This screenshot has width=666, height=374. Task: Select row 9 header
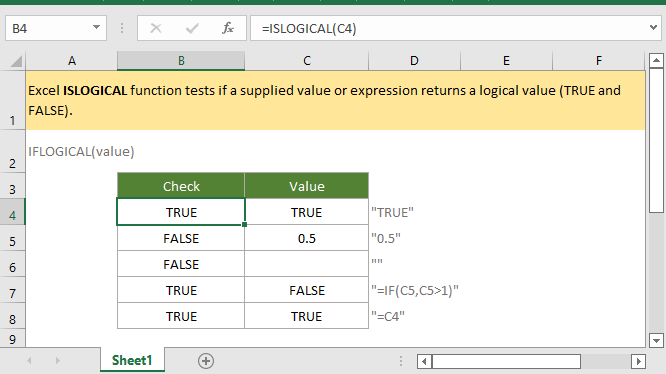coord(13,338)
